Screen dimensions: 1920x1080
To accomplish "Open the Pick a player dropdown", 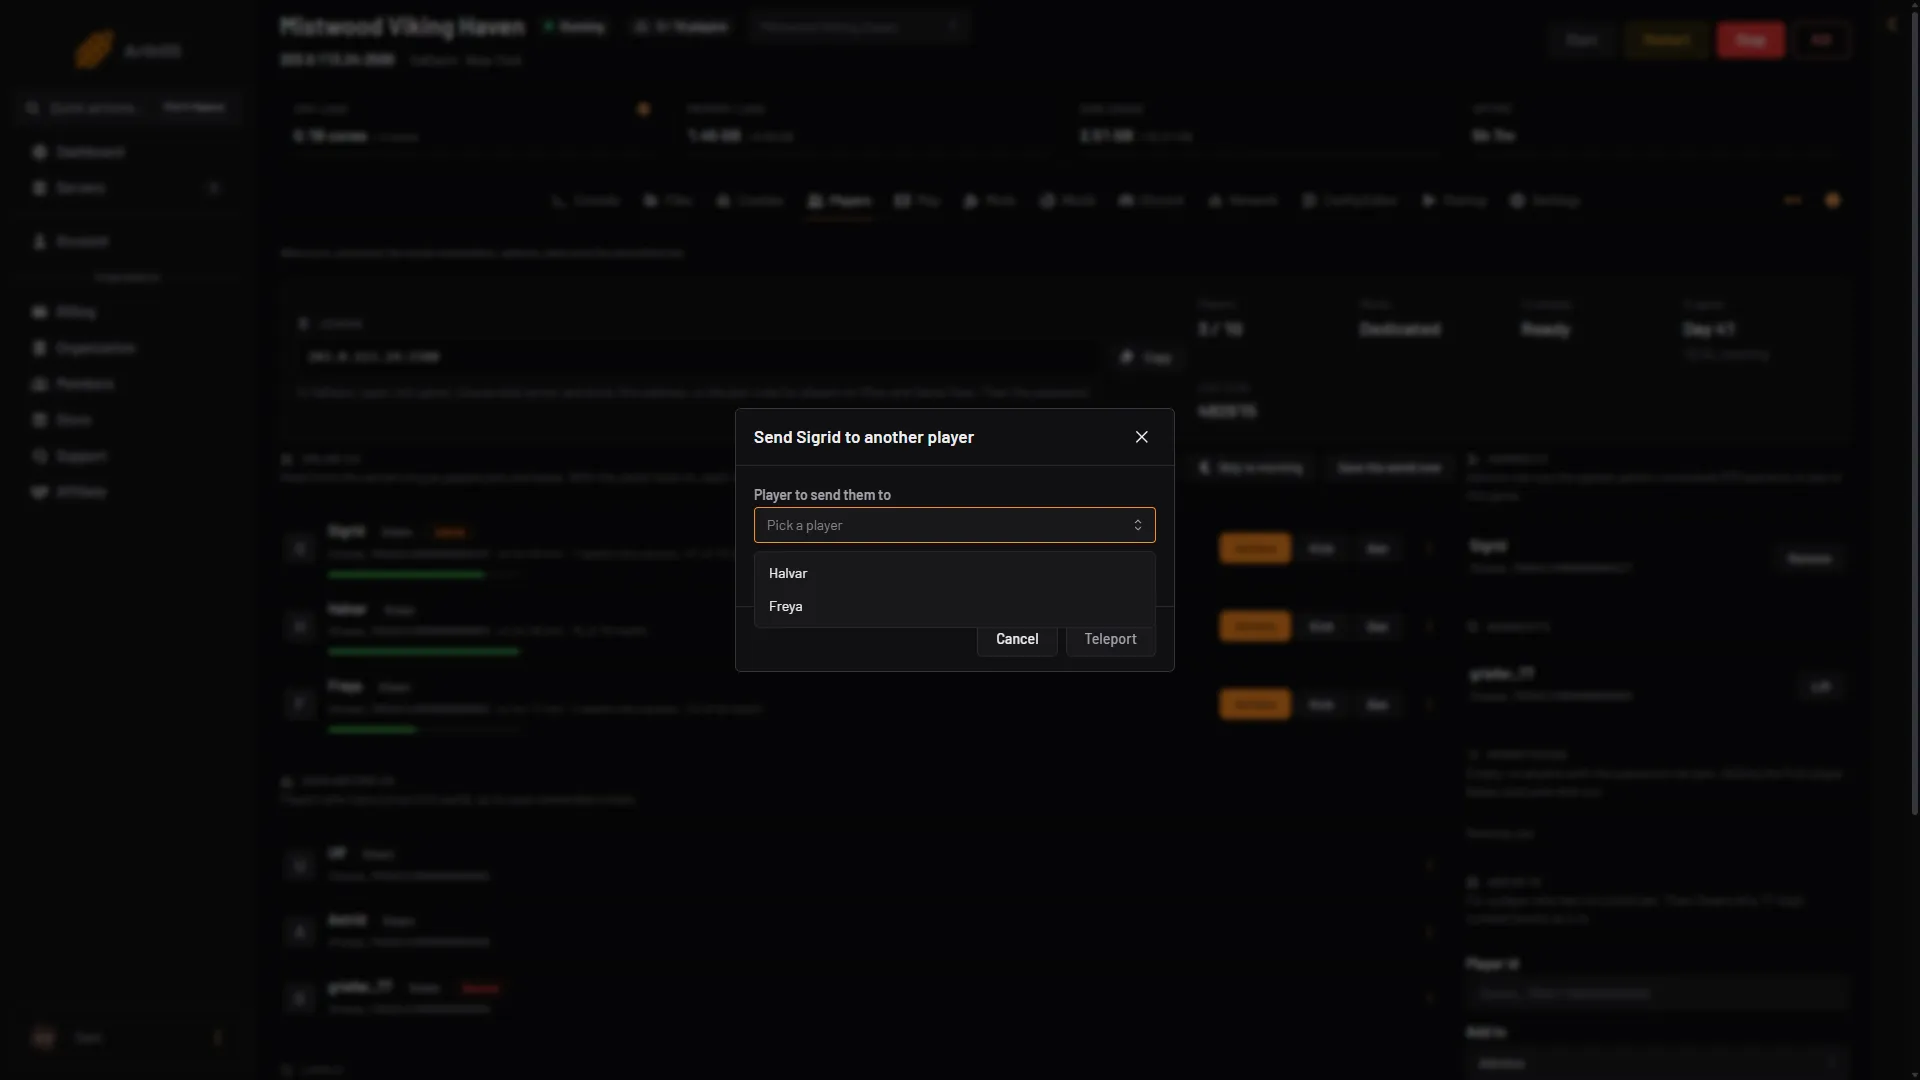I will pos(954,525).
